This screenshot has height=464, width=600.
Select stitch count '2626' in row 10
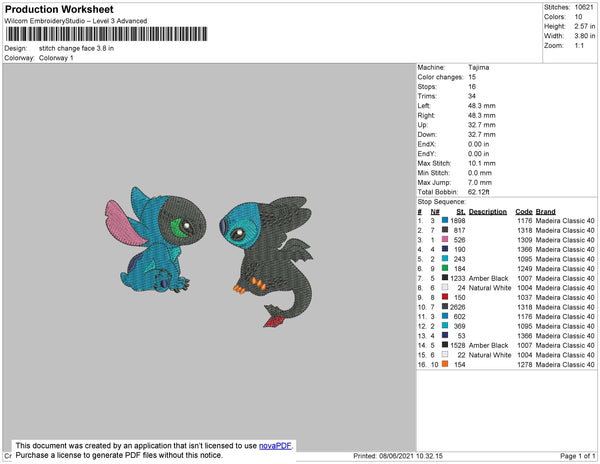click(x=458, y=307)
